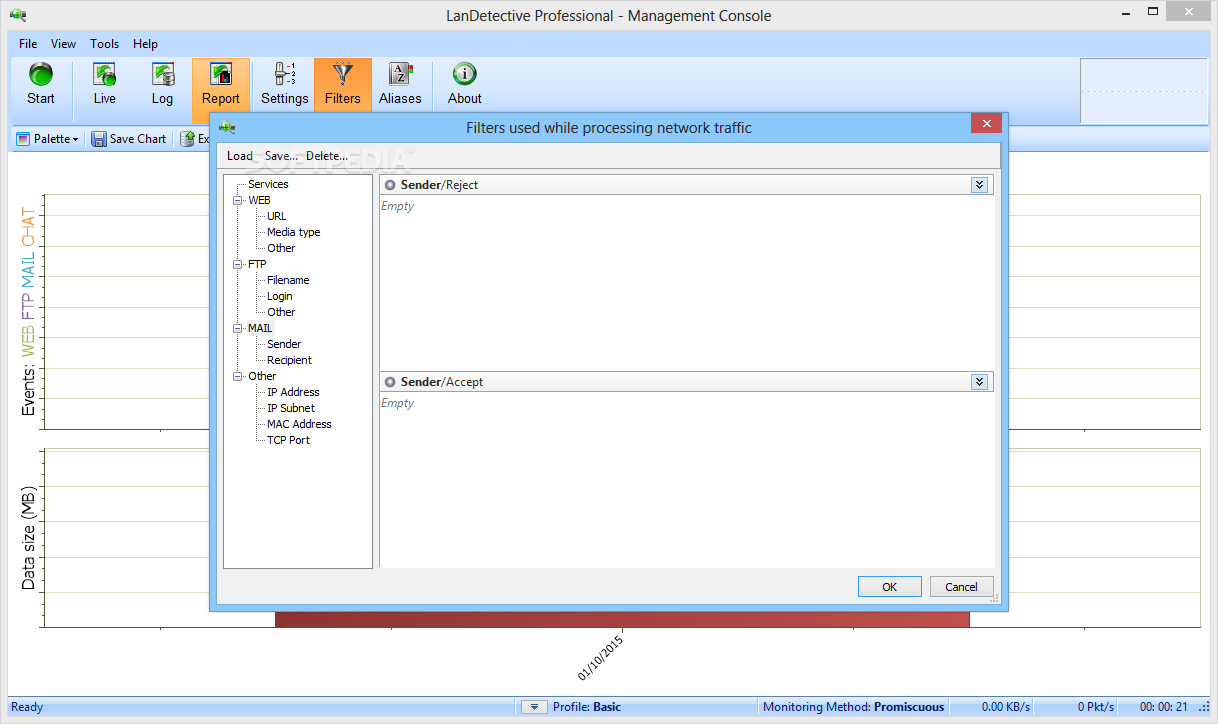
Task: Collapse the FTP tree node
Action: [x=238, y=264]
